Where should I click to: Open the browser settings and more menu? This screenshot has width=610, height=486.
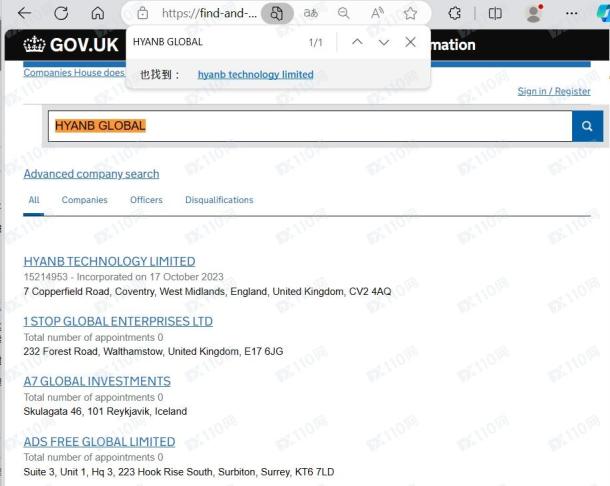[x=571, y=13]
